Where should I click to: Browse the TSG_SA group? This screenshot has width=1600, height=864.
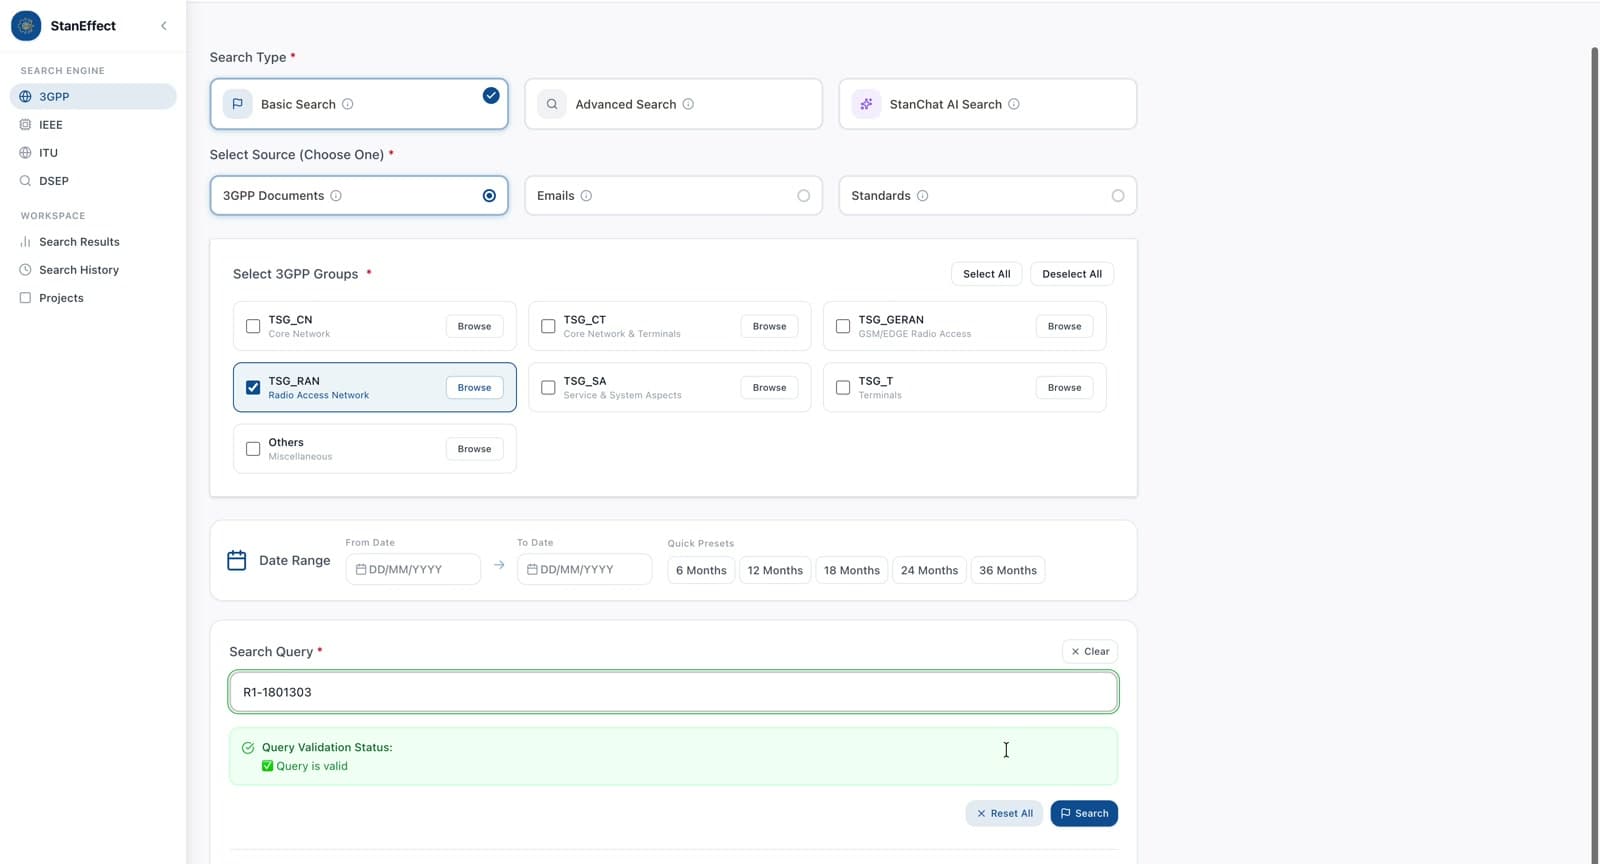pyautogui.click(x=769, y=387)
